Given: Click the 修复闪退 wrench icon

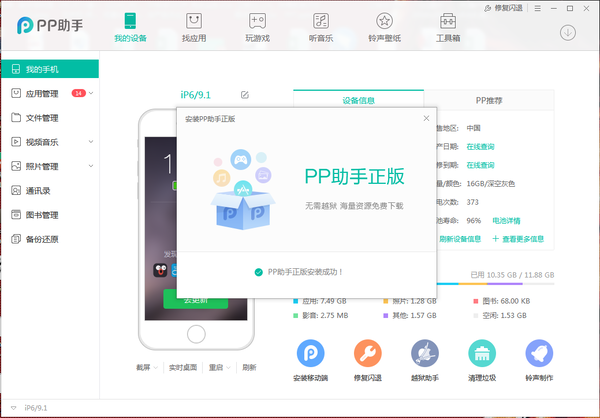Looking at the screenshot, I should (x=367, y=353).
